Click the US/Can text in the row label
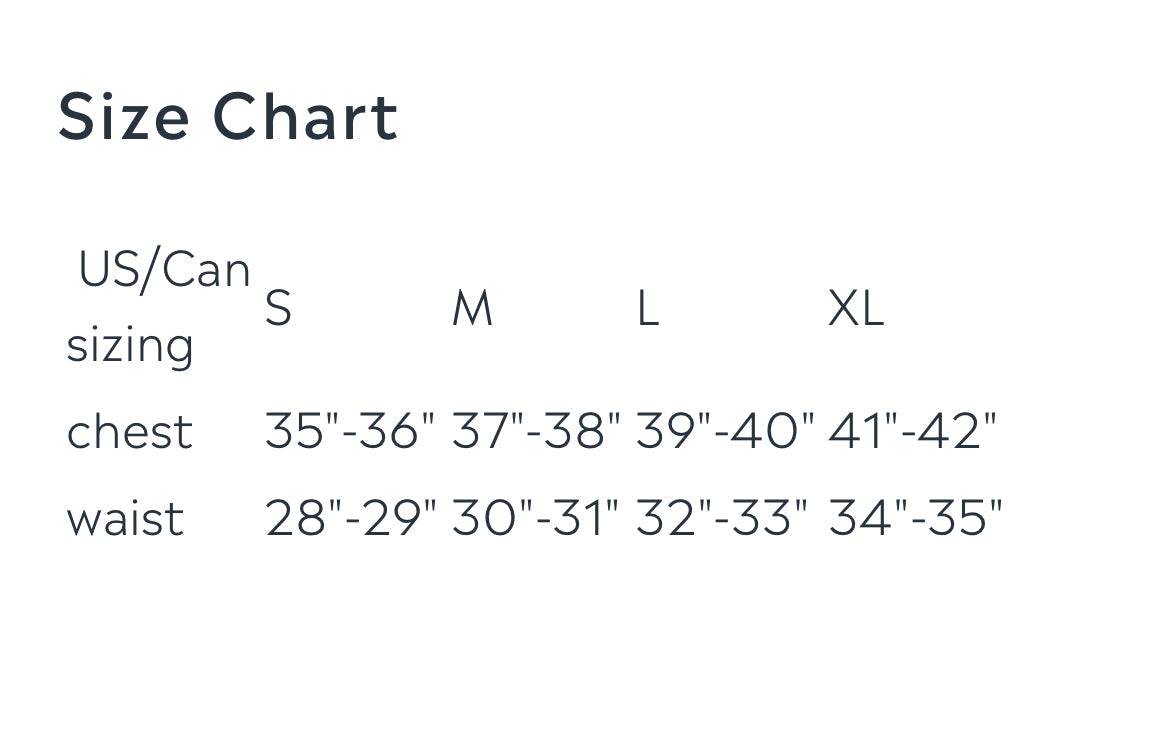The width and height of the screenshot is (1170, 746). point(164,270)
